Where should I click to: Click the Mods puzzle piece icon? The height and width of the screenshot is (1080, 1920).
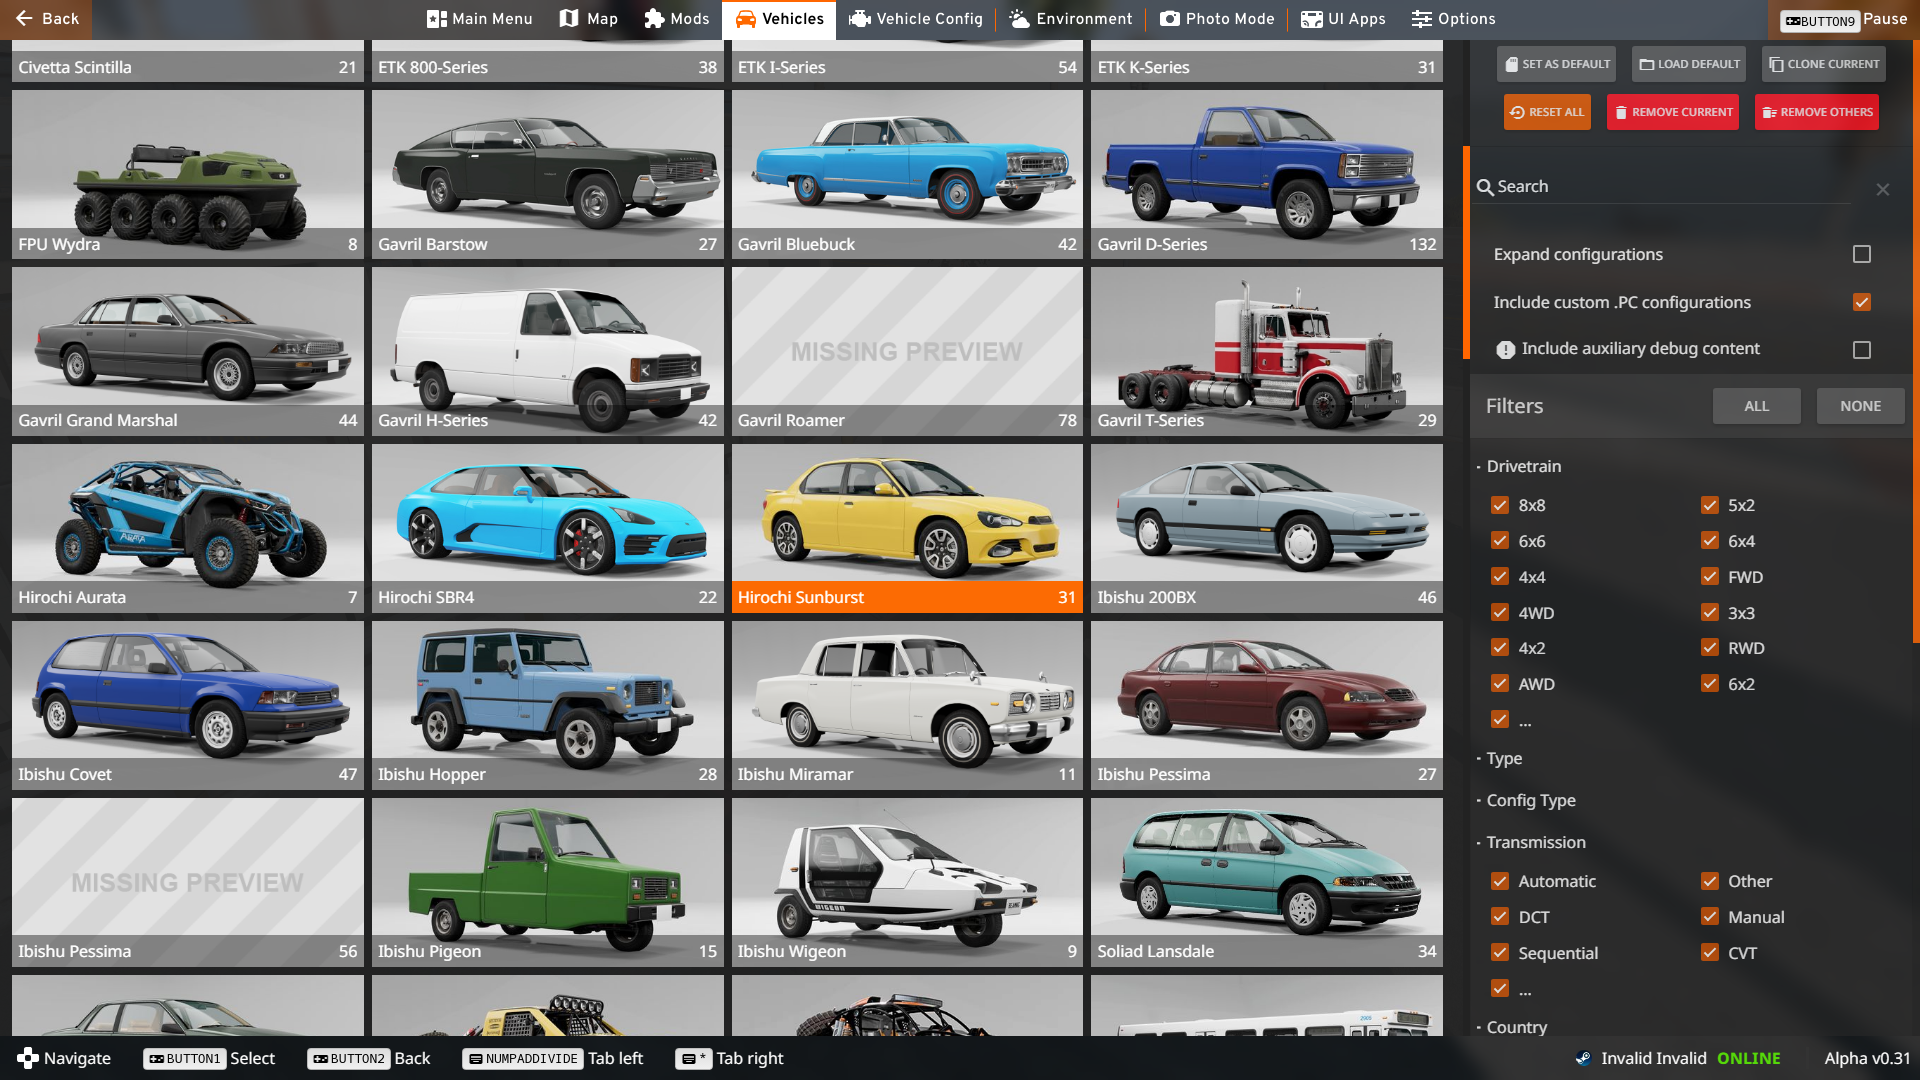pos(654,19)
